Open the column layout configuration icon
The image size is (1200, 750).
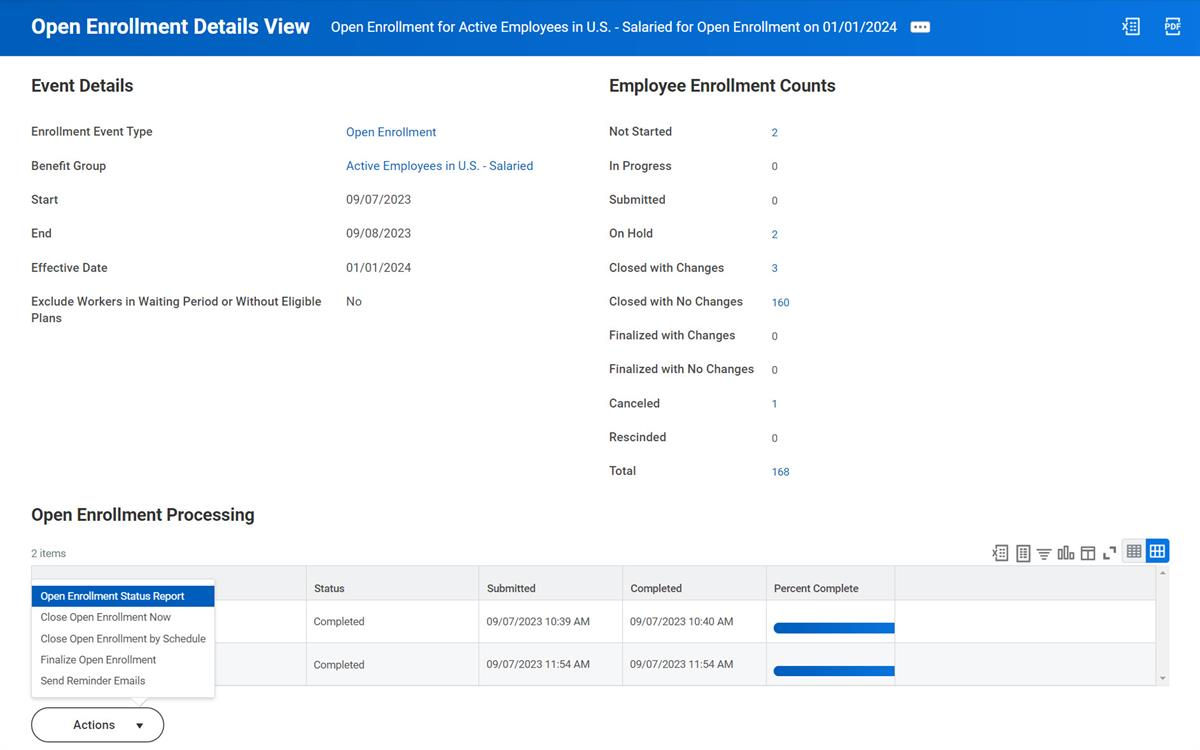point(1088,552)
